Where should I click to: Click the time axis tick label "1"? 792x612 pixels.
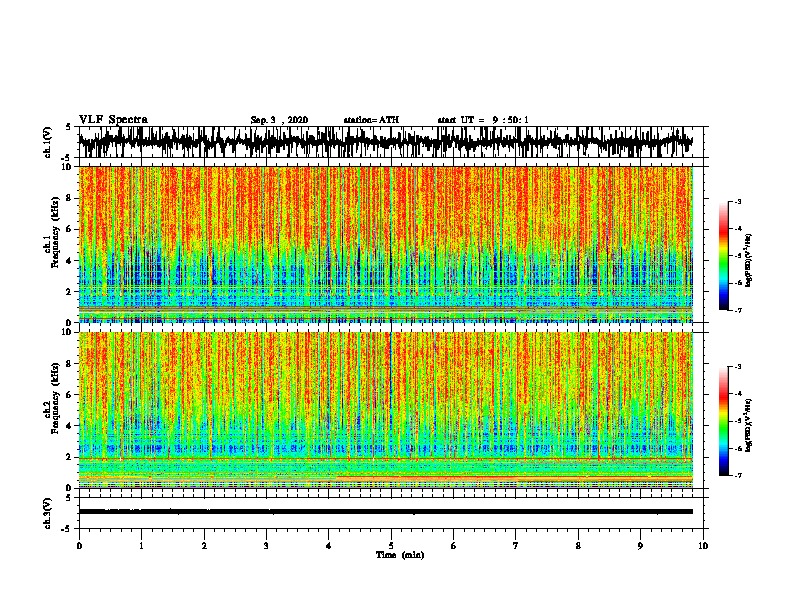coord(141,546)
